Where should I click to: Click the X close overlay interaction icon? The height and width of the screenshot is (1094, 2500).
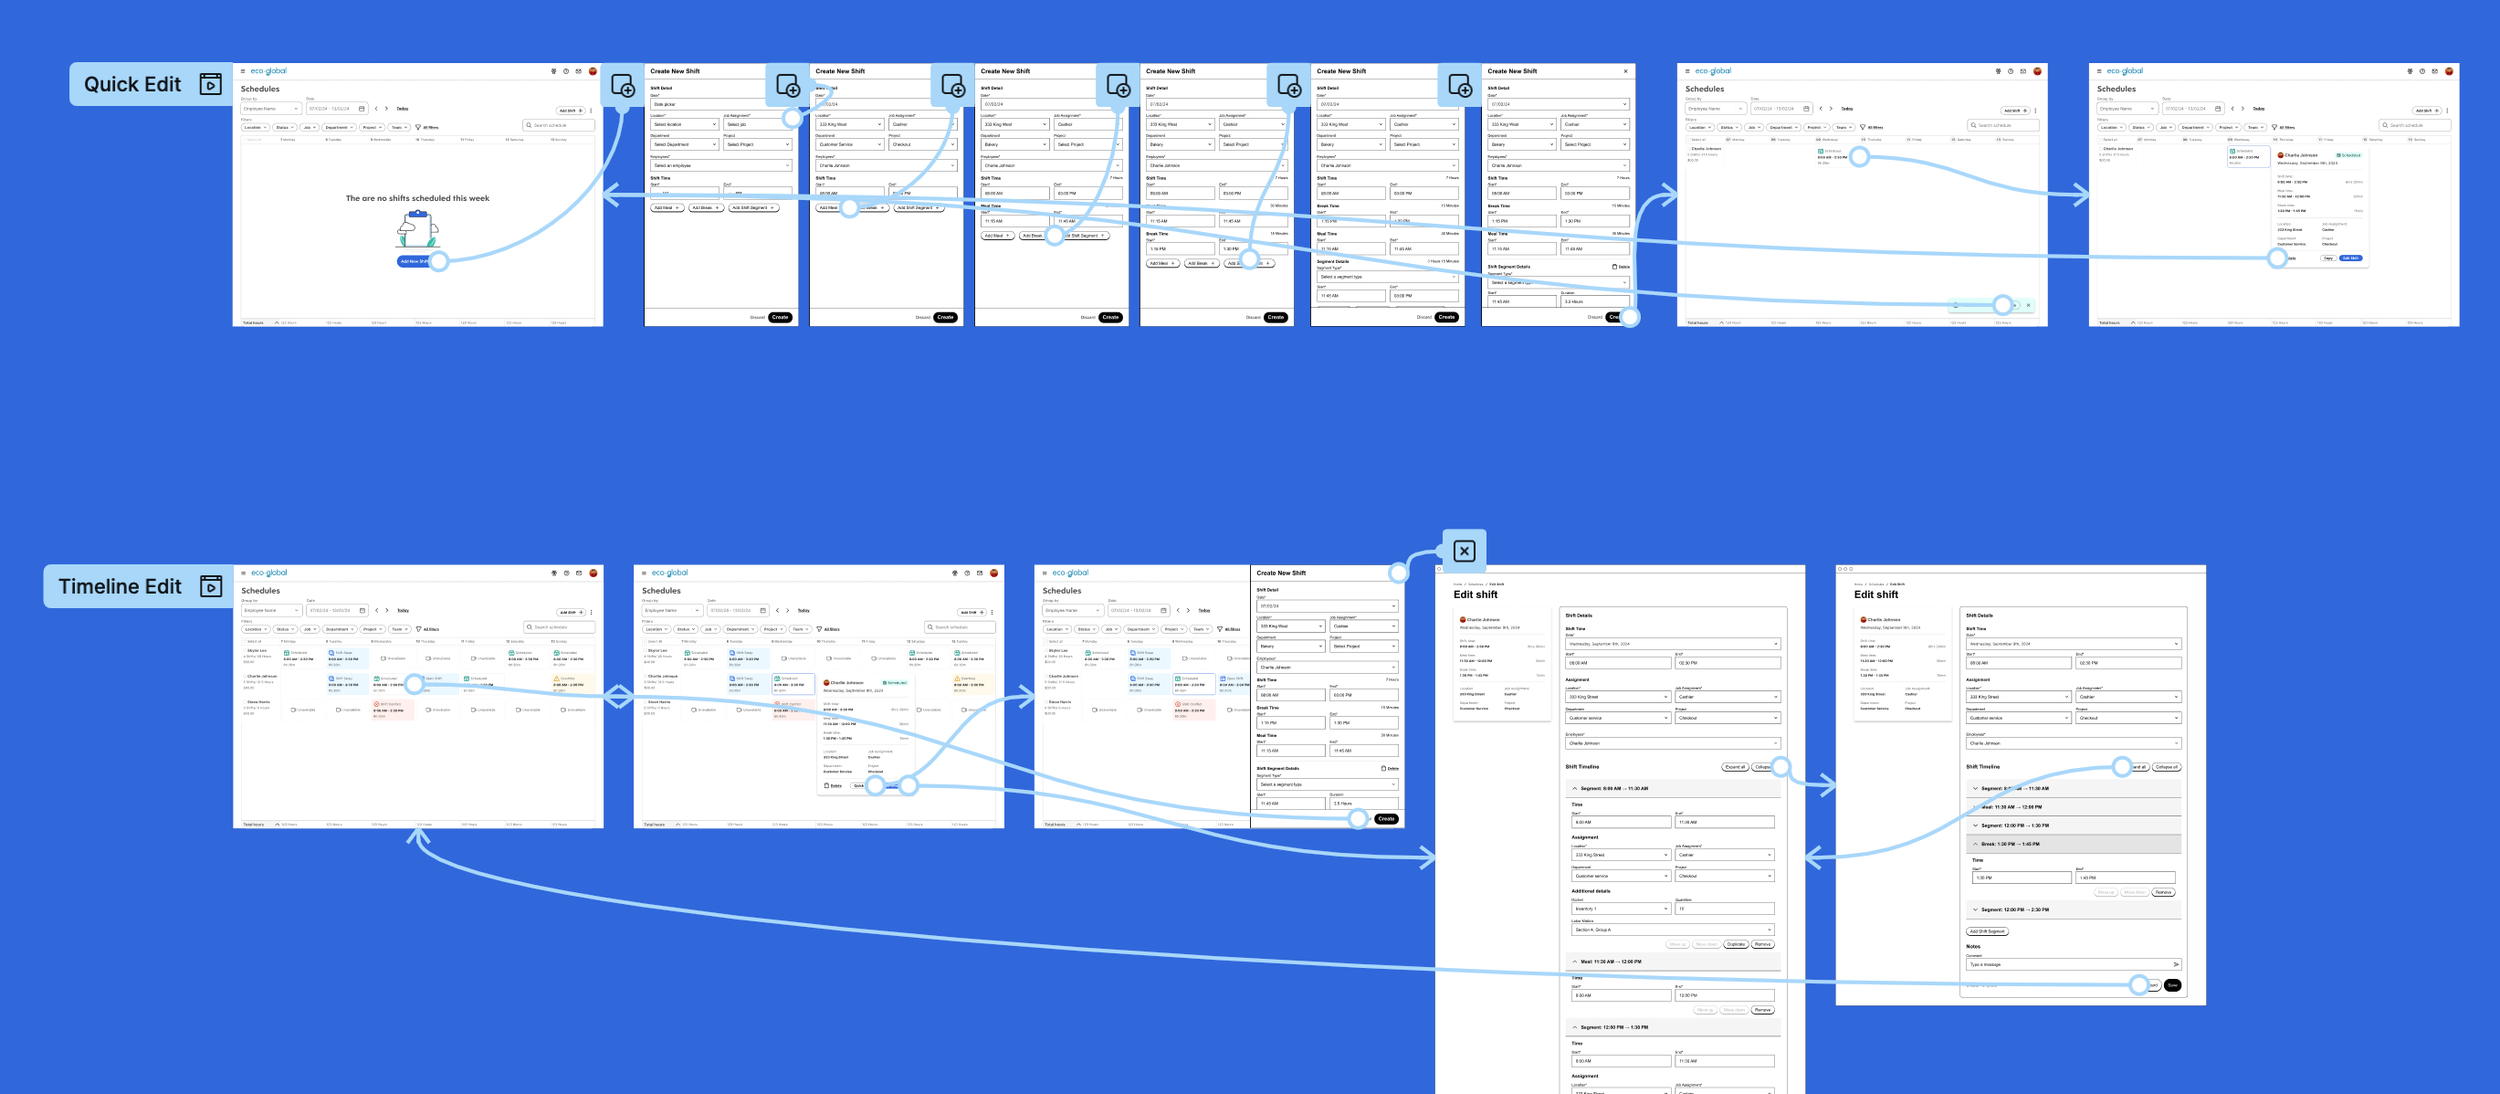[1464, 551]
